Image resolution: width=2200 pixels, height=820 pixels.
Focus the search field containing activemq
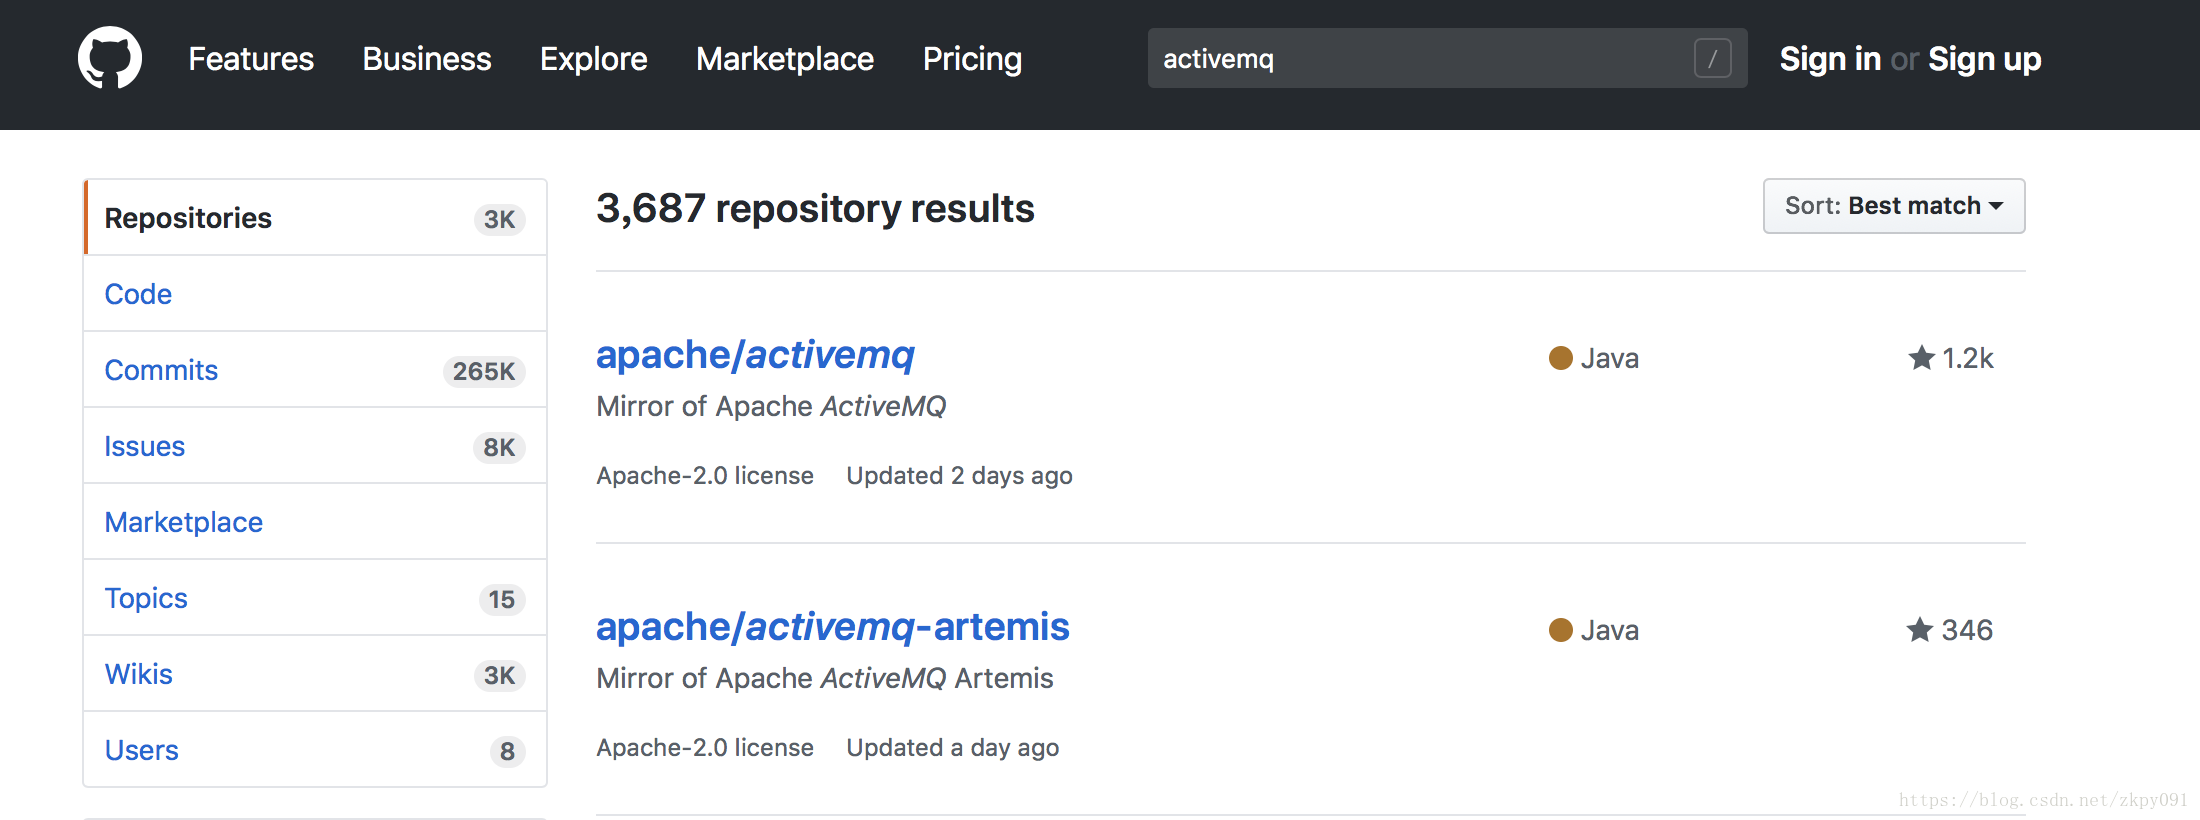click(x=1420, y=58)
